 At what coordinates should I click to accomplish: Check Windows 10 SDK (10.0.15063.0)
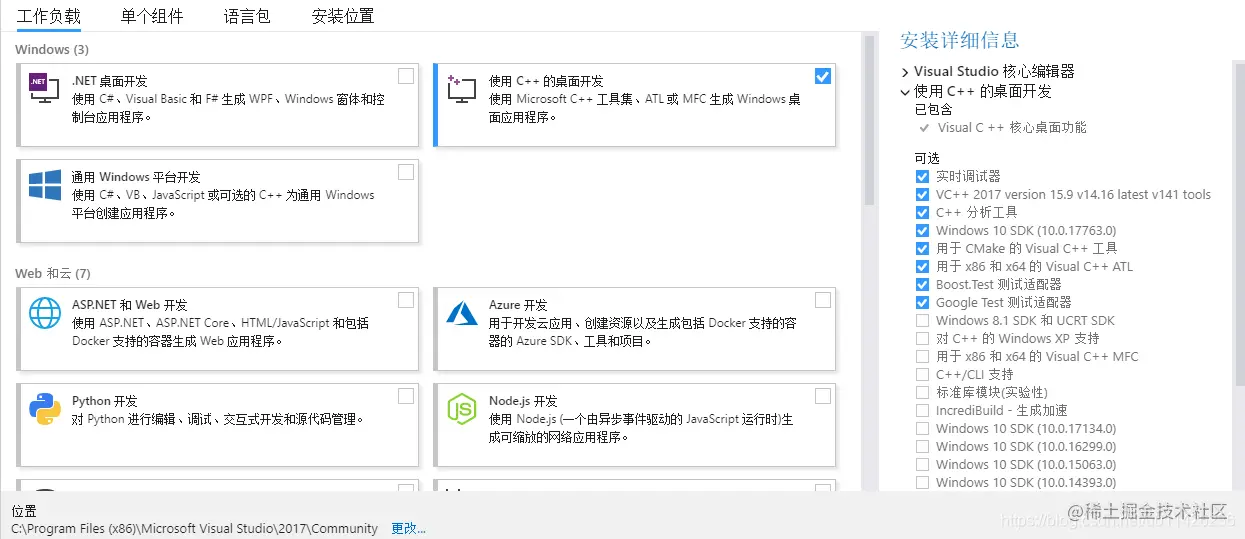pos(922,464)
